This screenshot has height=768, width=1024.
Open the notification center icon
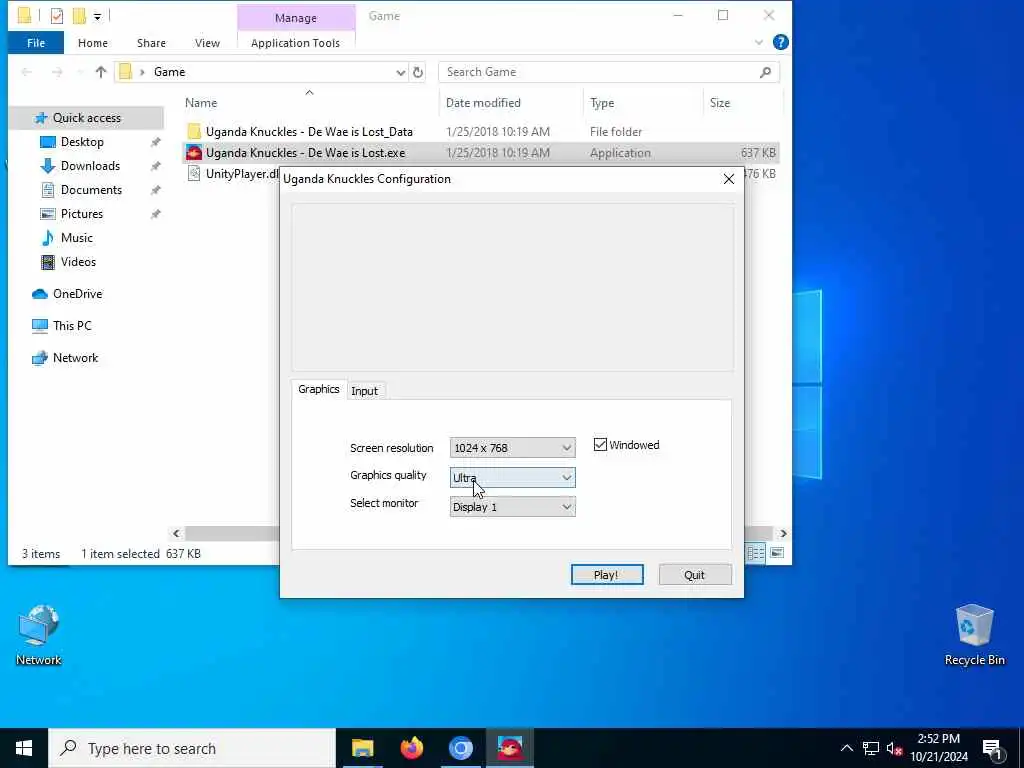tap(993, 749)
